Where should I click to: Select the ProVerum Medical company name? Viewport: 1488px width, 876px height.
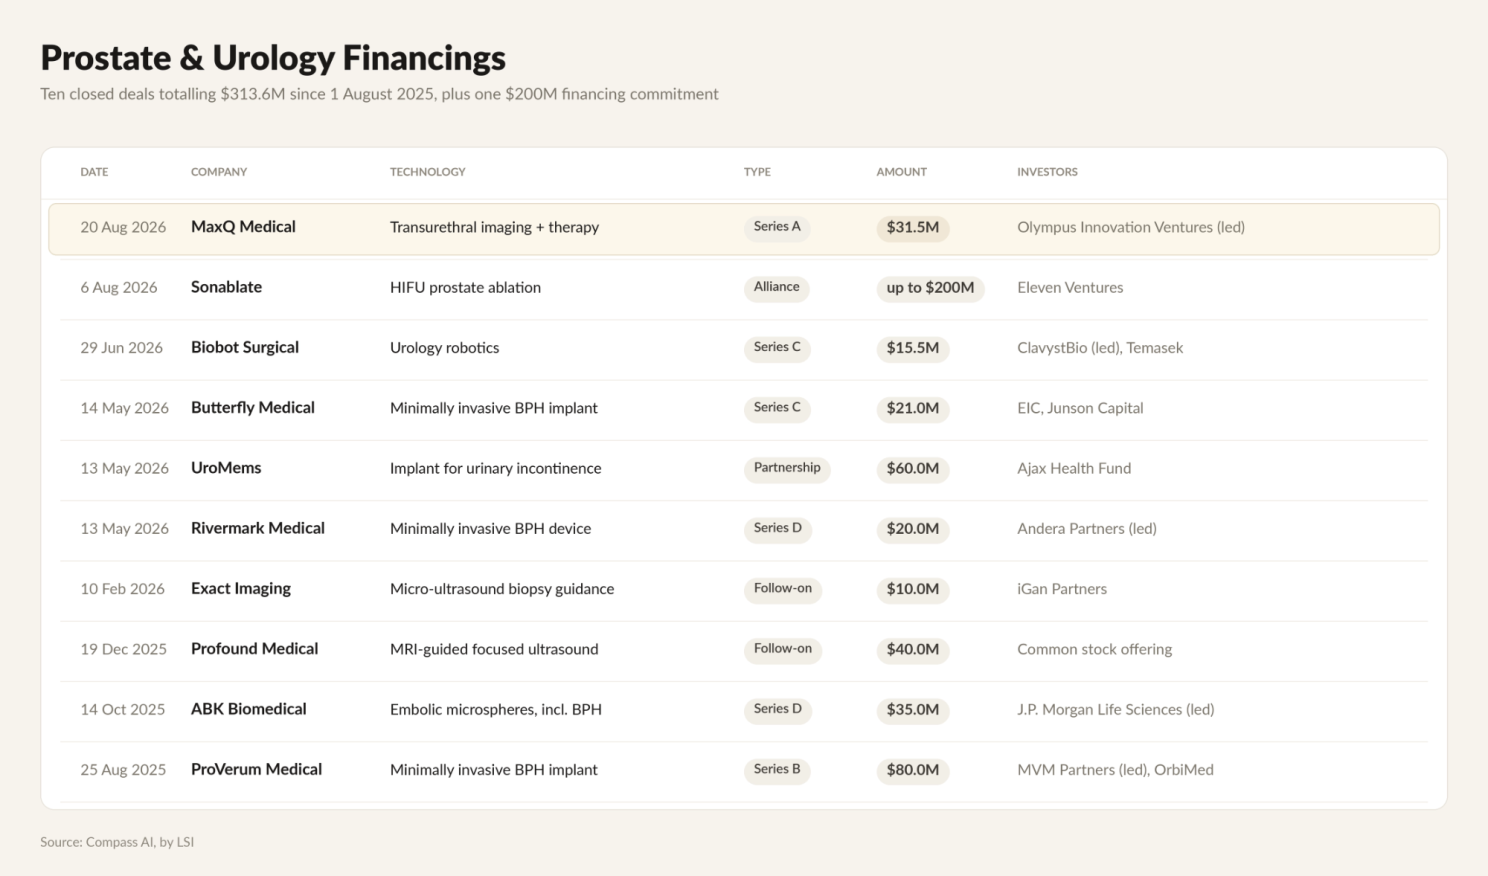pyautogui.click(x=256, y=769)
